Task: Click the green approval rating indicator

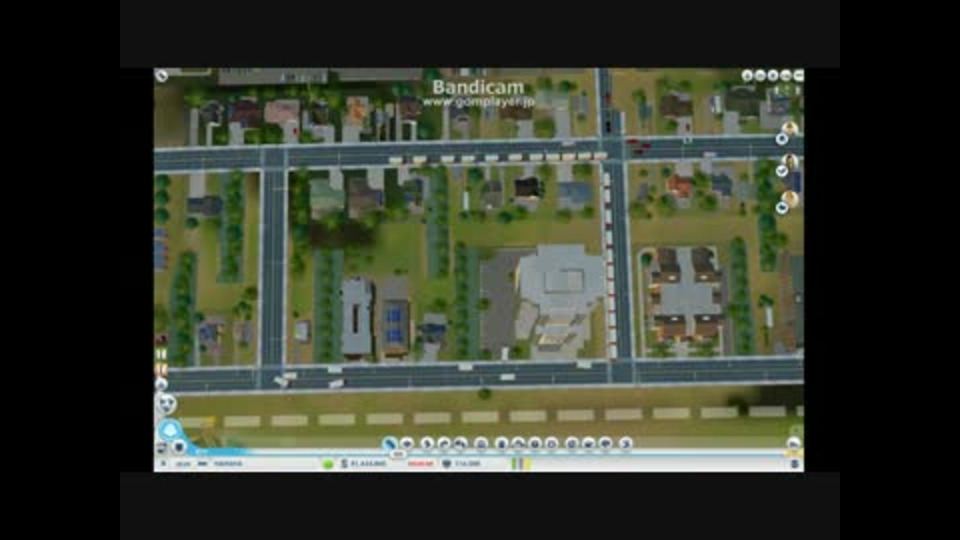Action: point(328,464)
